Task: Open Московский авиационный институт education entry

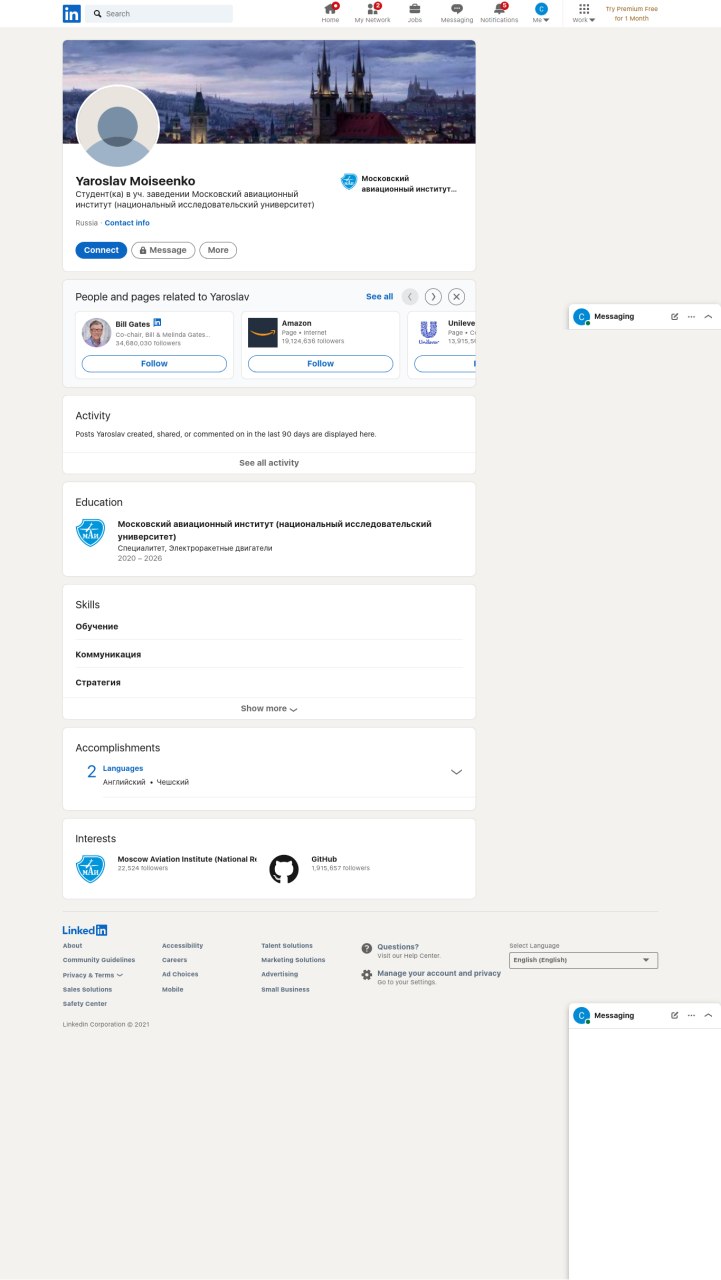Action: (275, 530)
